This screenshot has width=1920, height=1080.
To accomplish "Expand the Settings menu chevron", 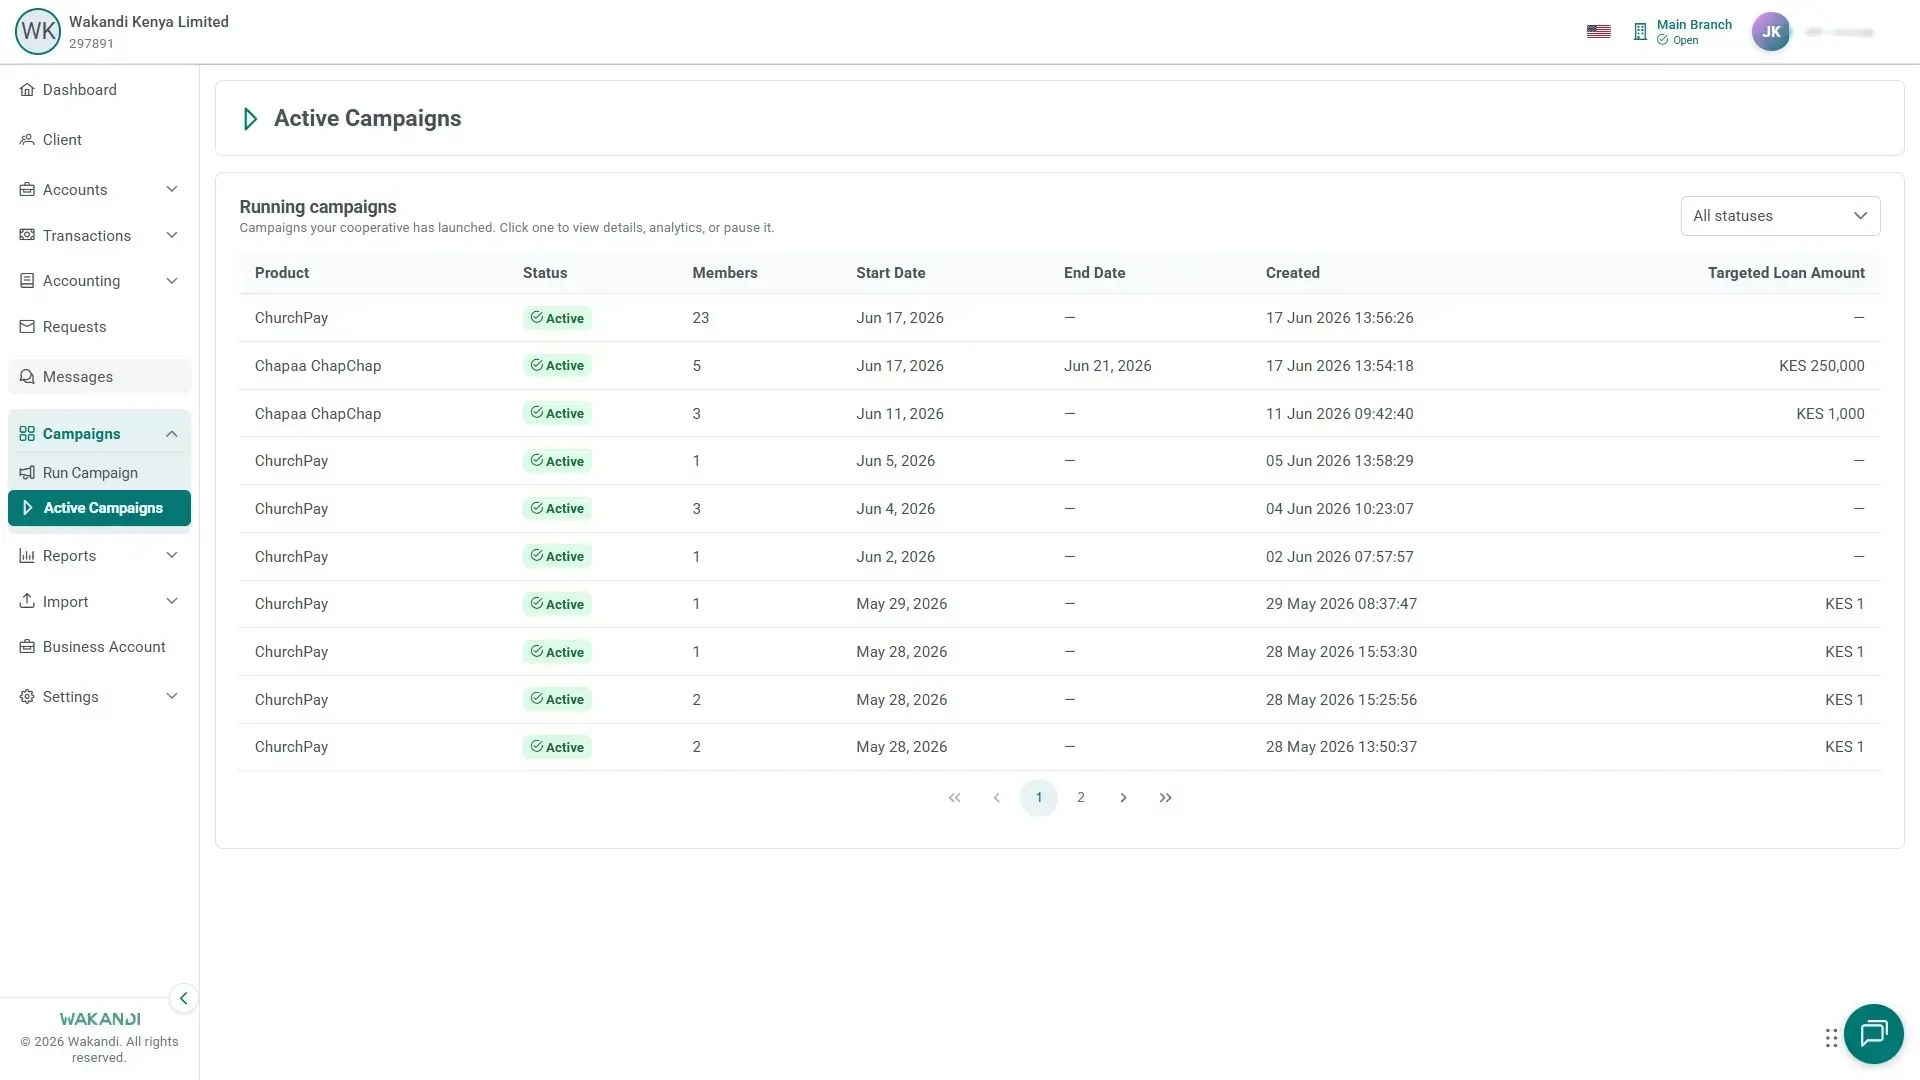I will click(172, 697).
